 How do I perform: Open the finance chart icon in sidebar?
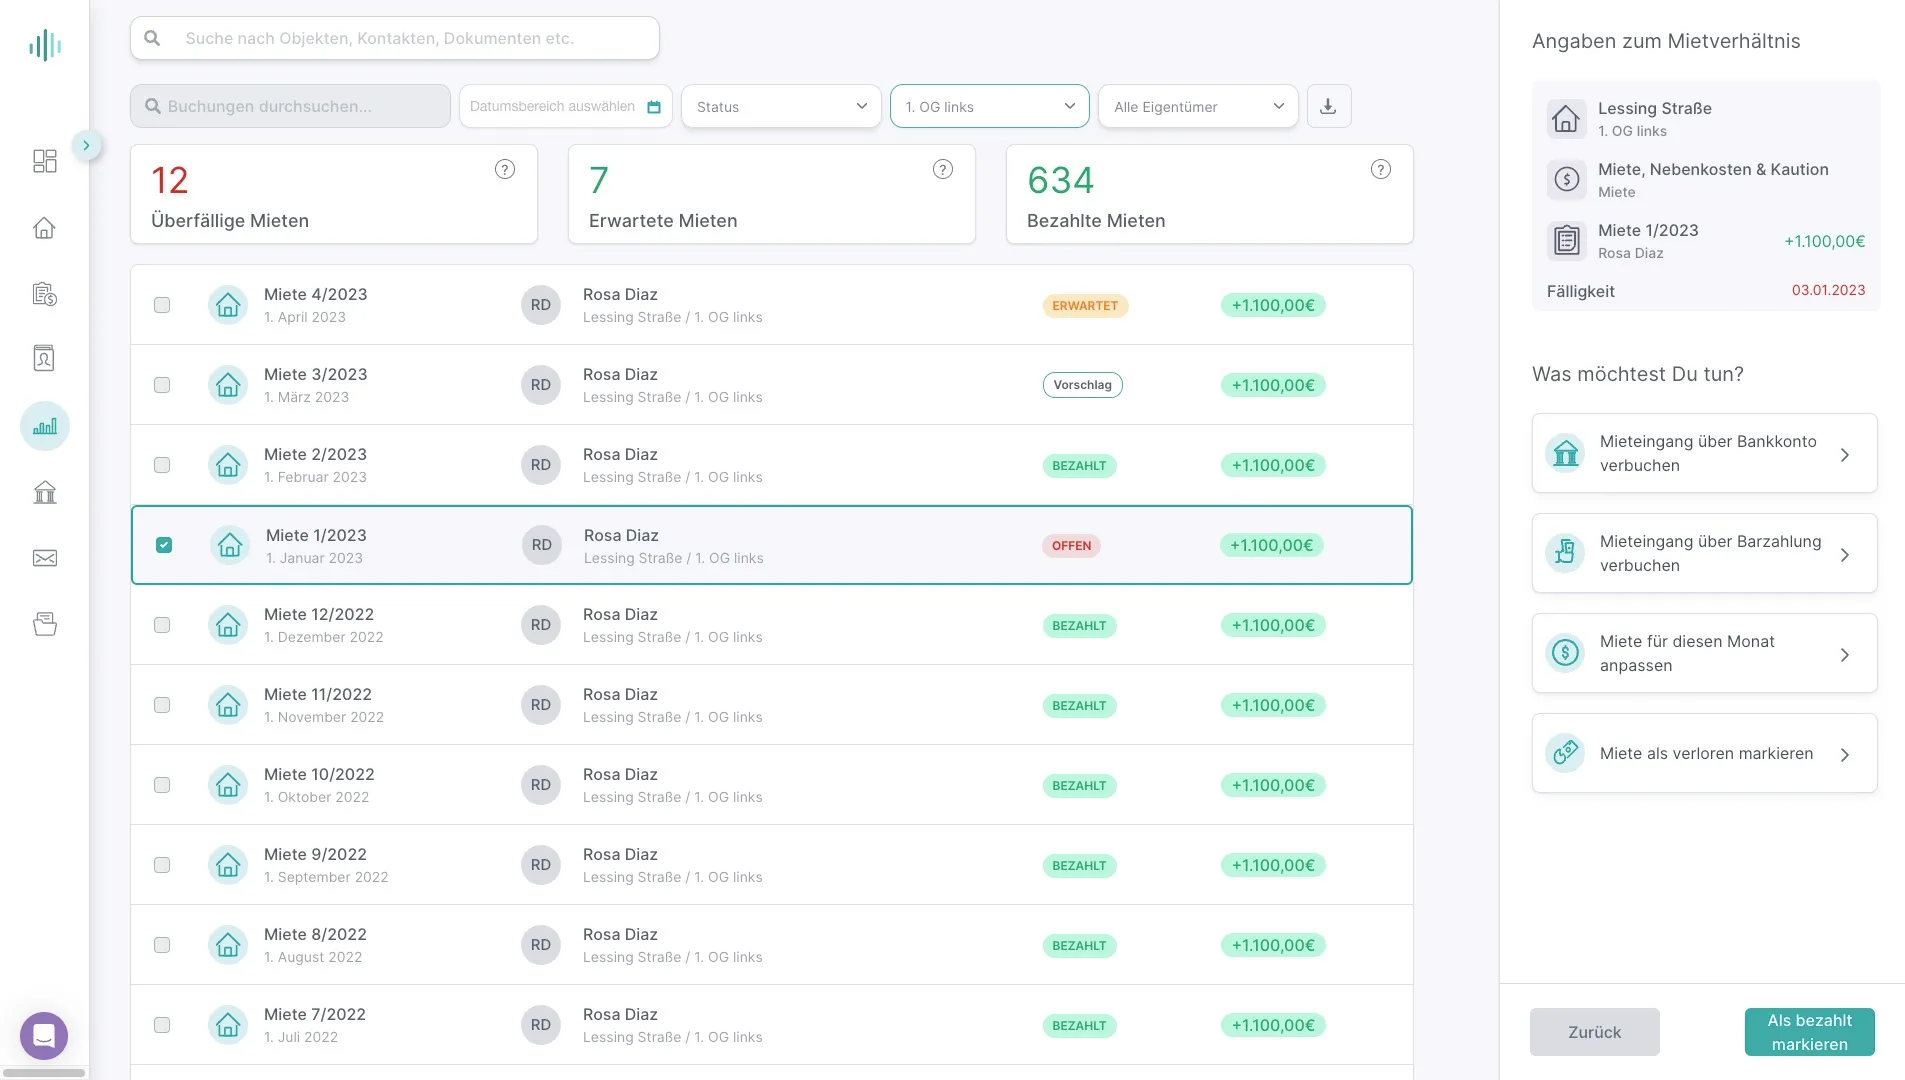45,426
